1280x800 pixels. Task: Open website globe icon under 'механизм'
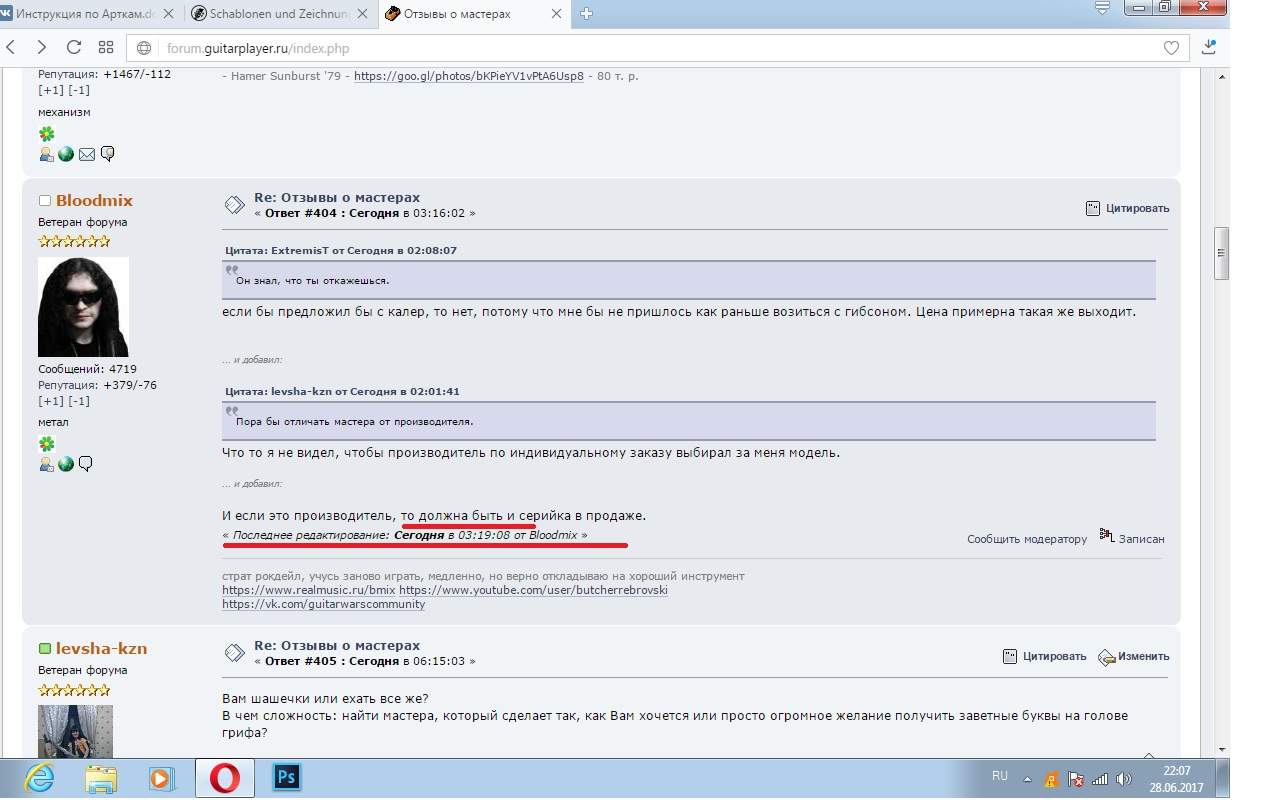[66, 154]
